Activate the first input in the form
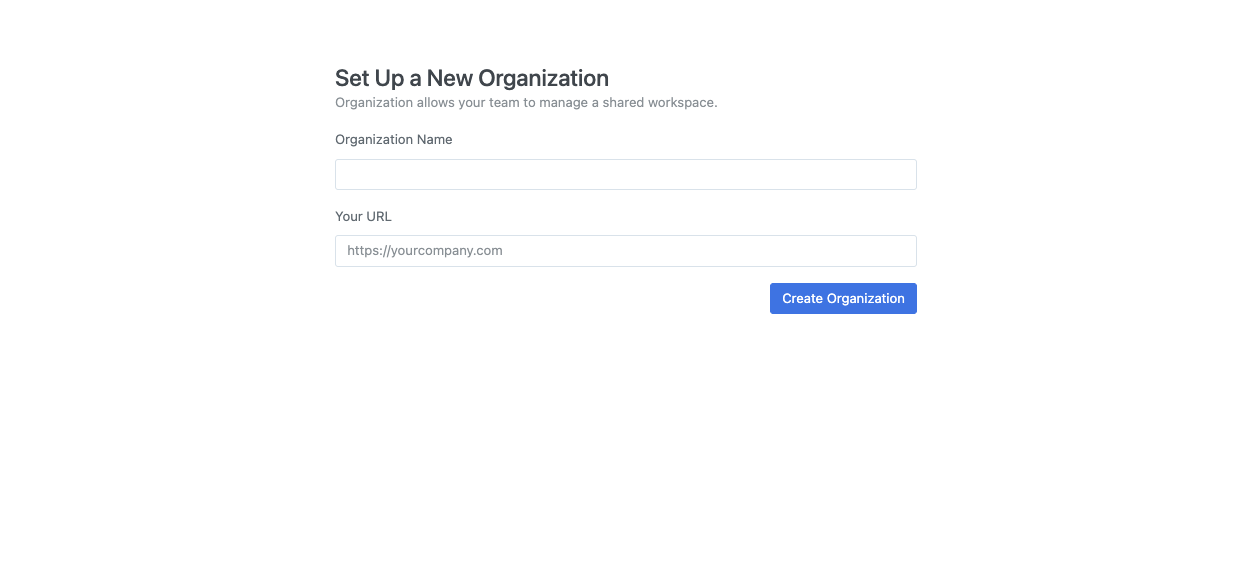This screenshot has width=1235, height=576. 625,175
